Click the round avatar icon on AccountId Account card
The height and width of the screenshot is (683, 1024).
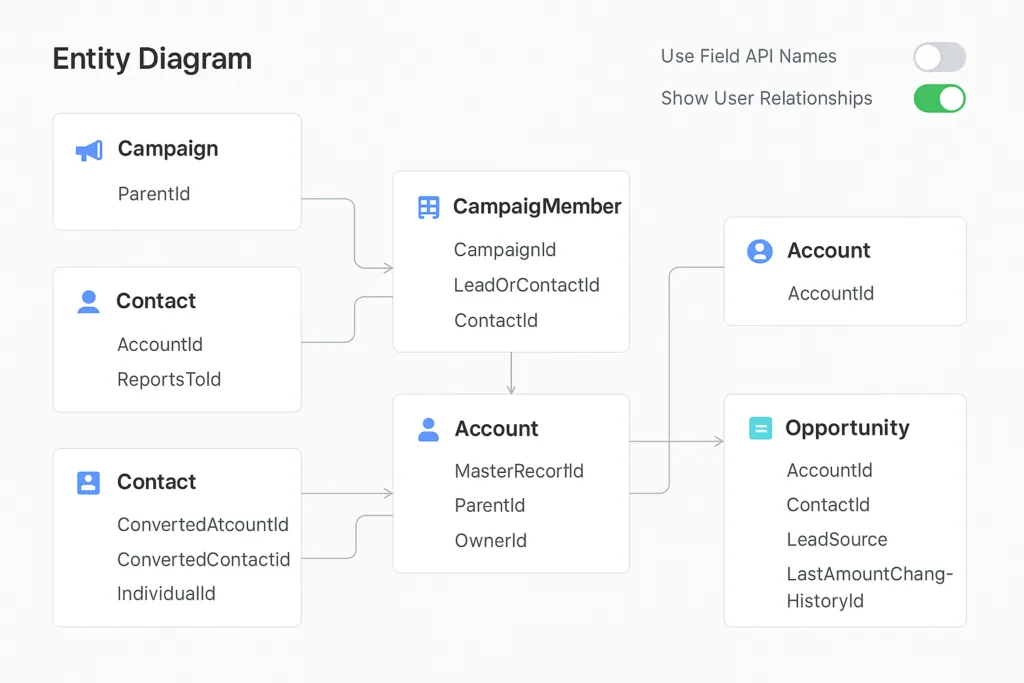point(760,251)
